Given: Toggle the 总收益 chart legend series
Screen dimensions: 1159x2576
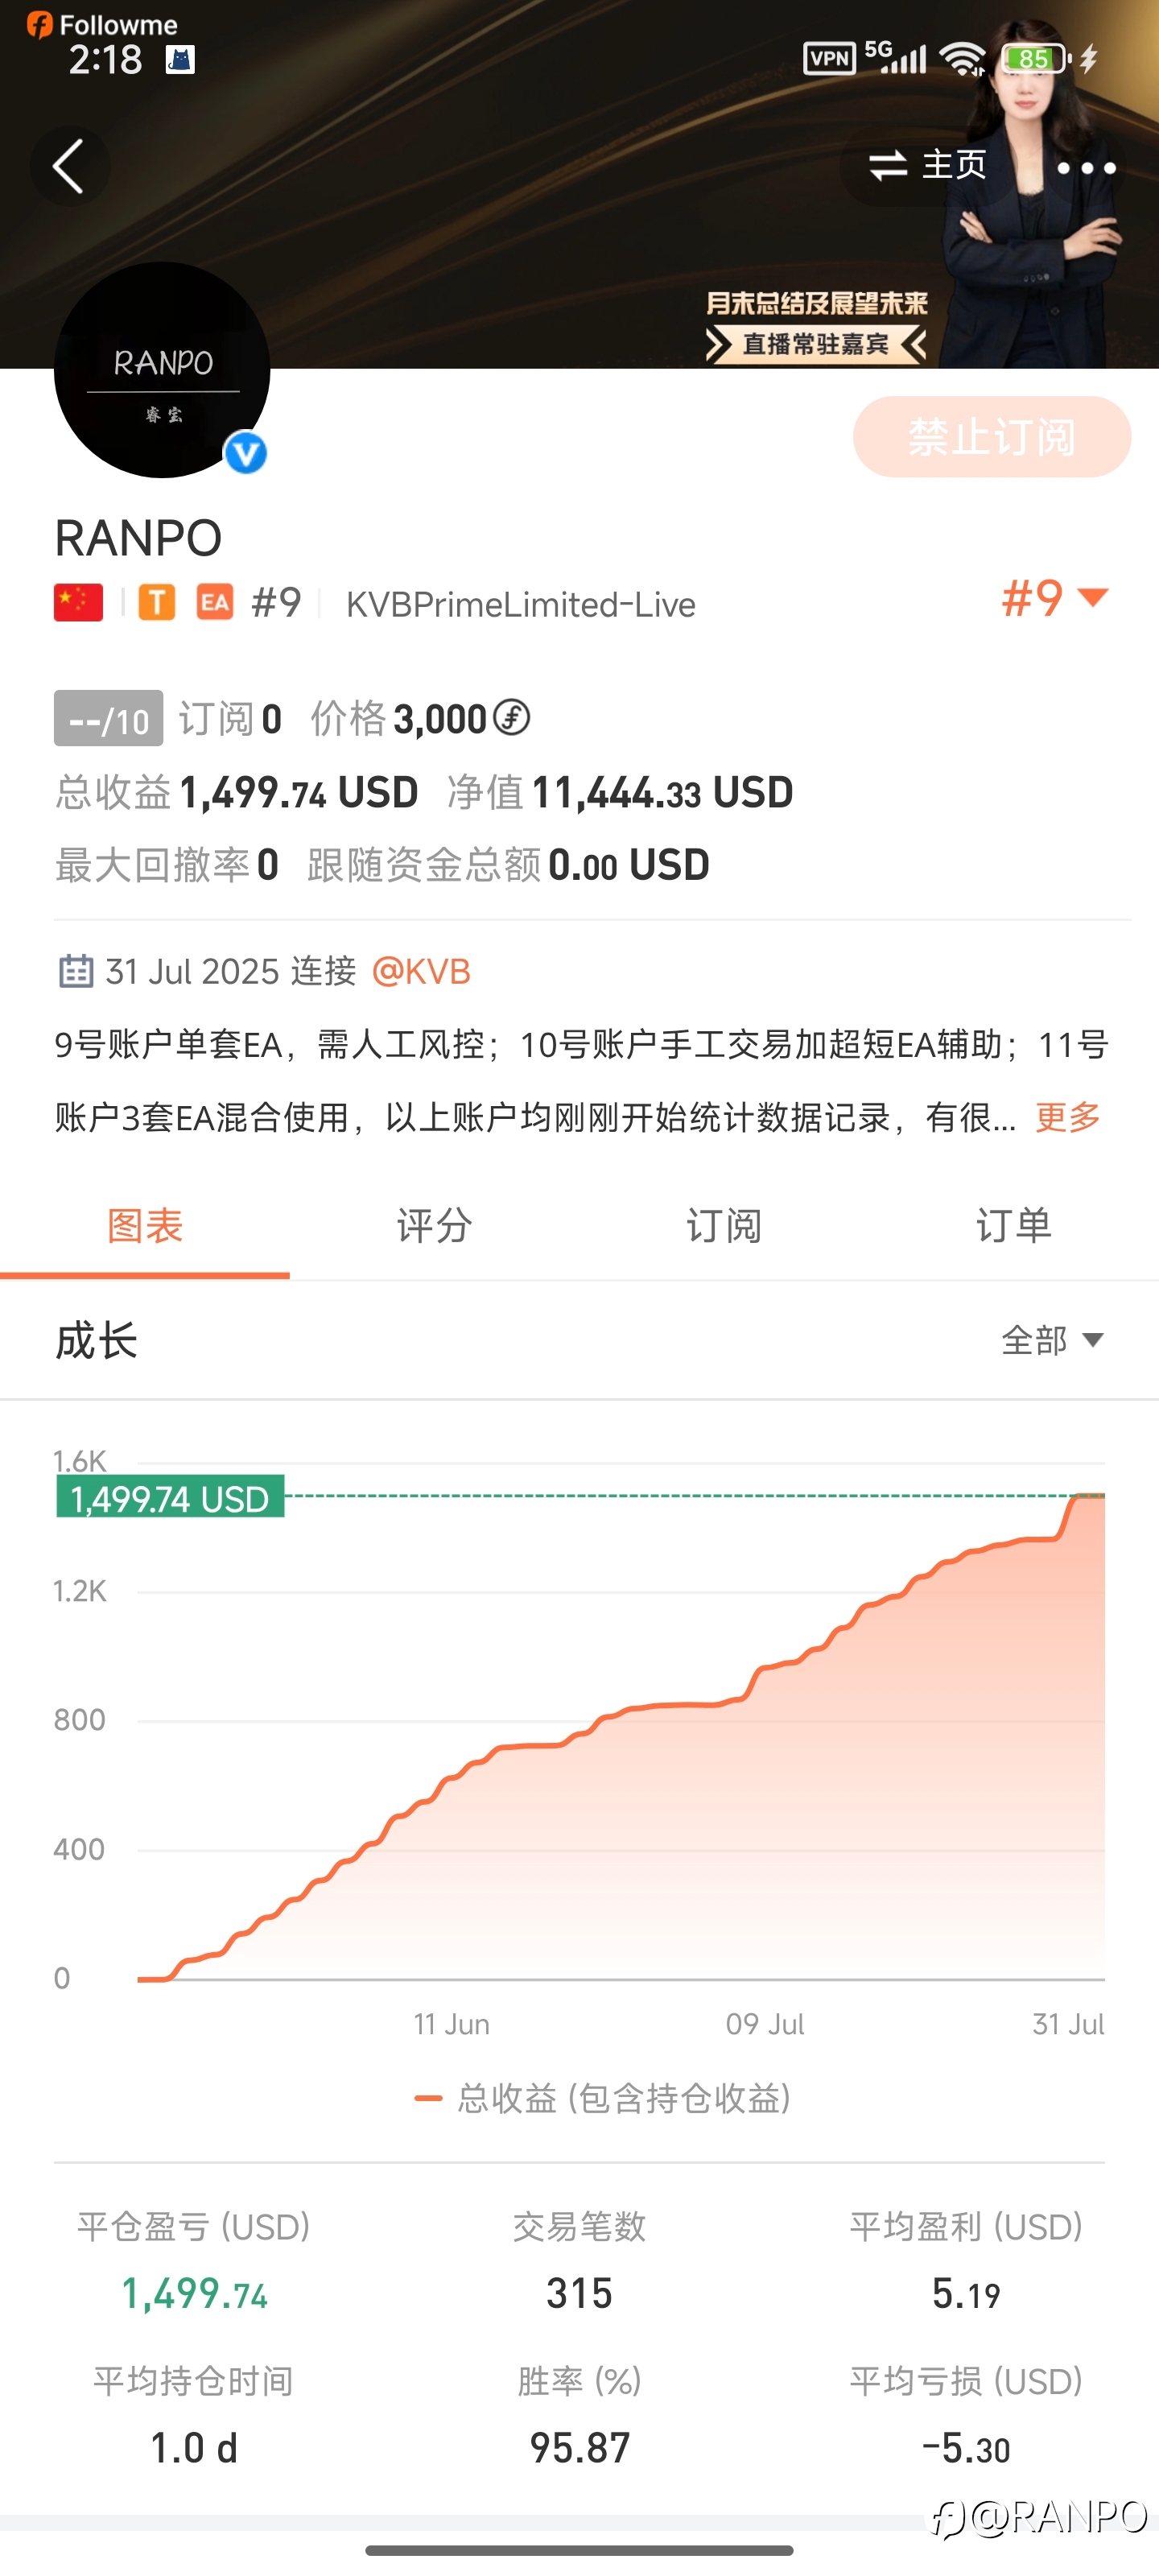Looking at the screenshot, I should click(x=602, y=2098).
